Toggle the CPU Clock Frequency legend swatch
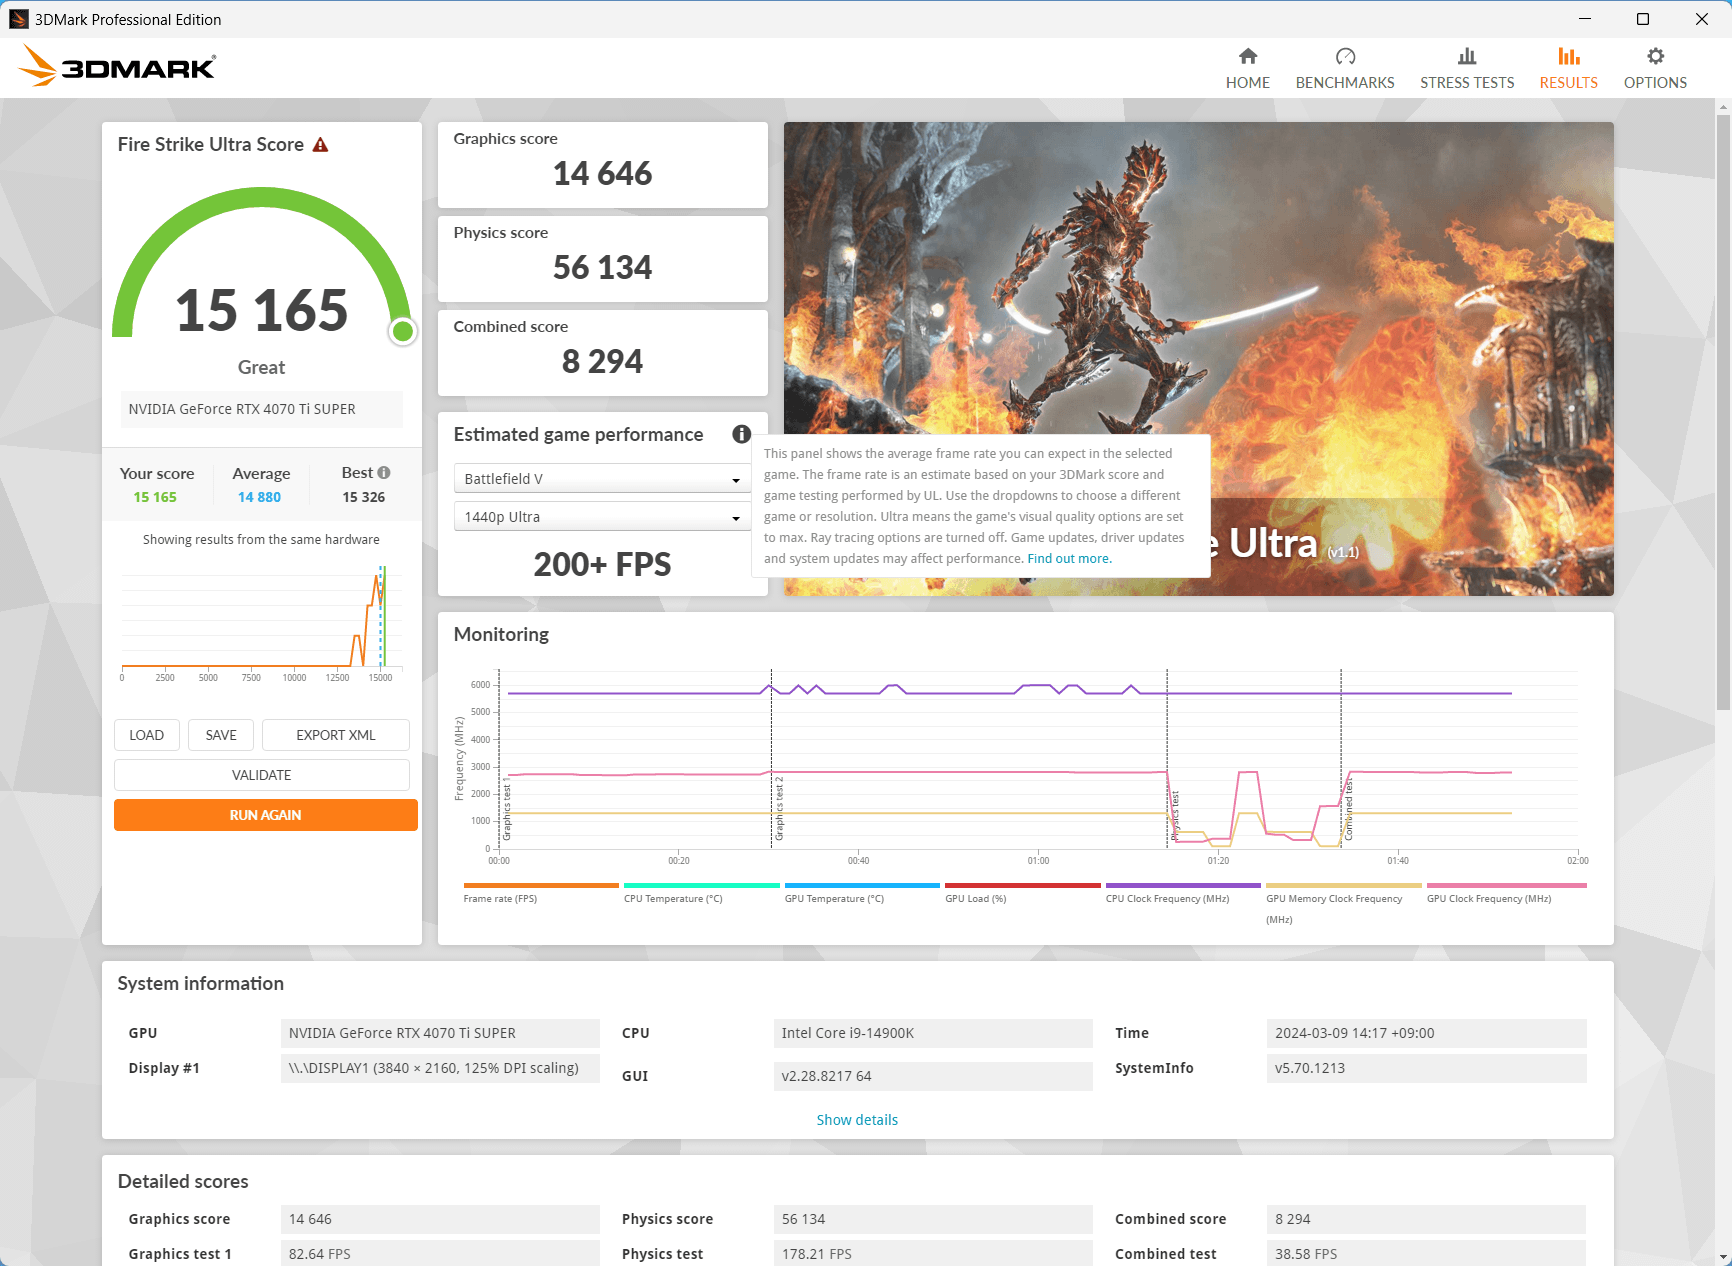The height and width of the screenshot is (1266, 1732). (x=1183, y=885)
